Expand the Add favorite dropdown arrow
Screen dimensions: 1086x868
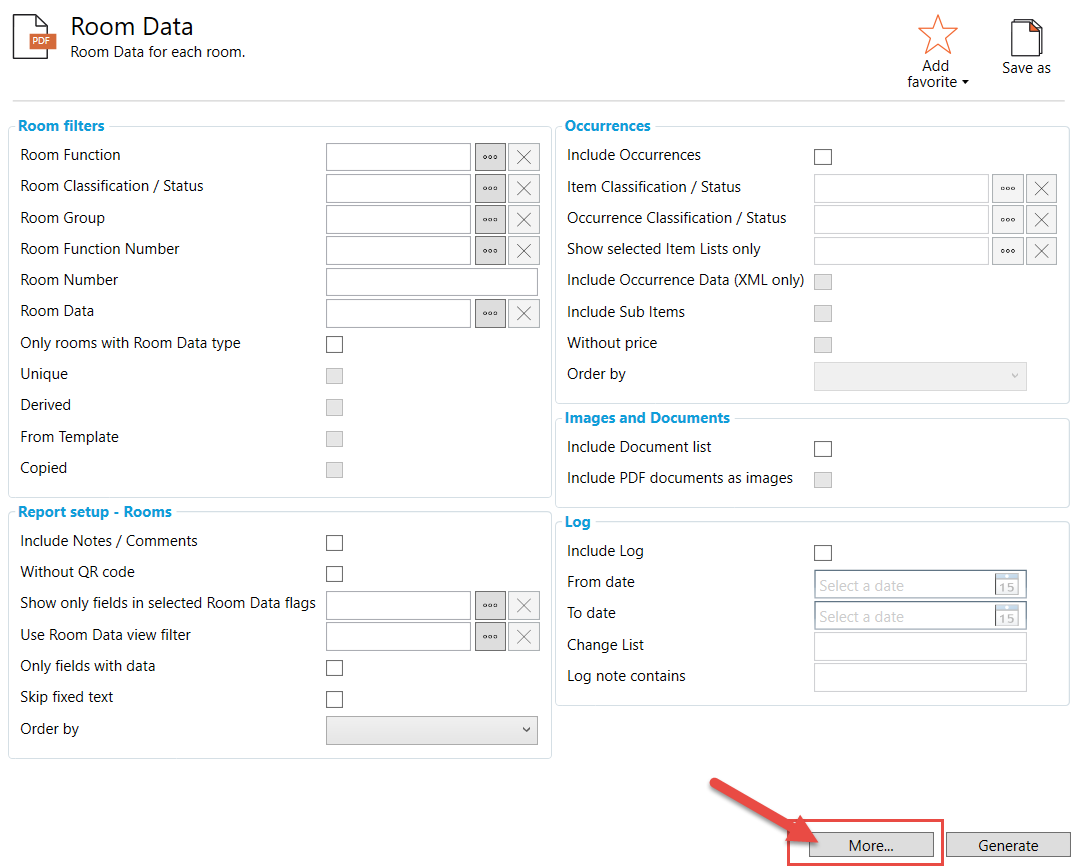click(x=965, y=83)
